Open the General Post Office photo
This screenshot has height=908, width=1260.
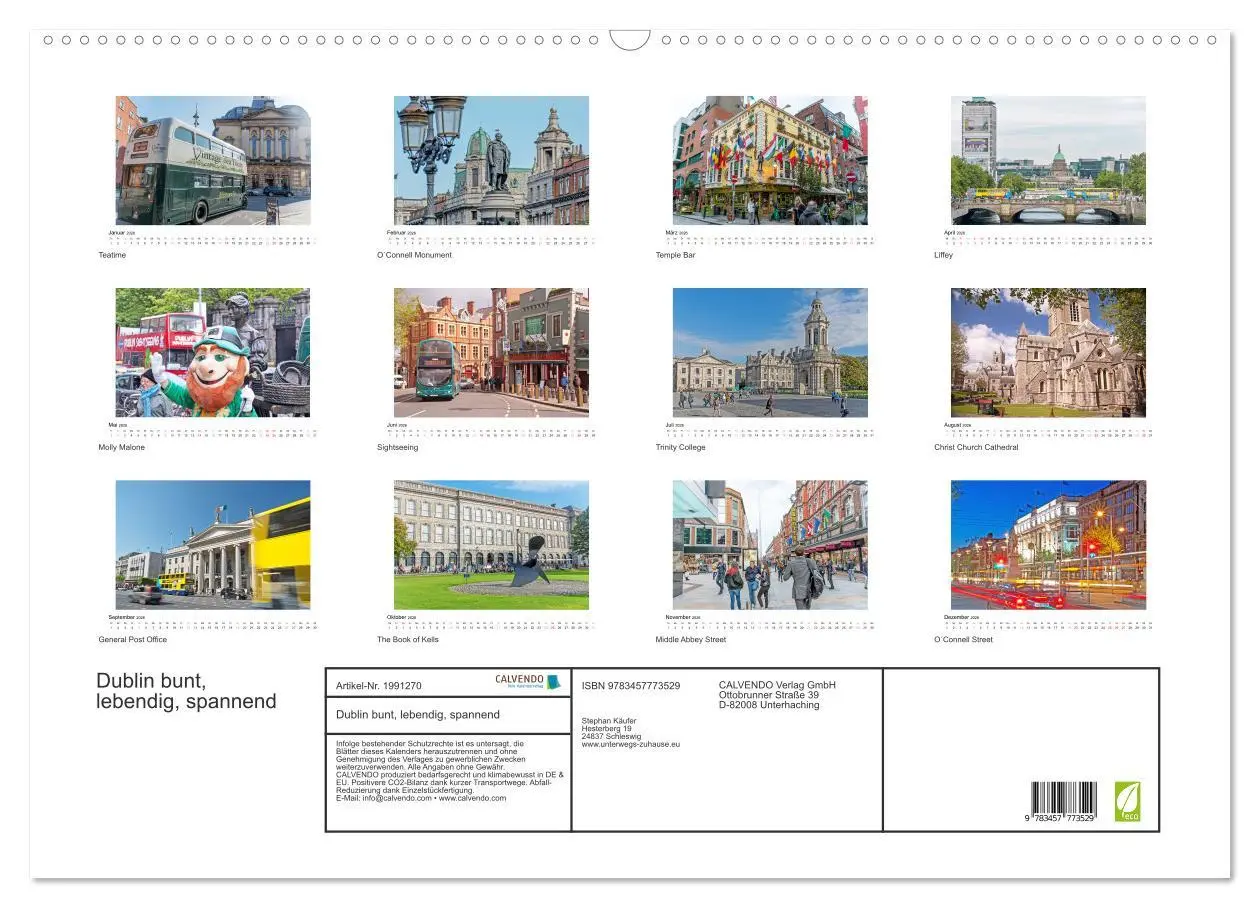212,545
